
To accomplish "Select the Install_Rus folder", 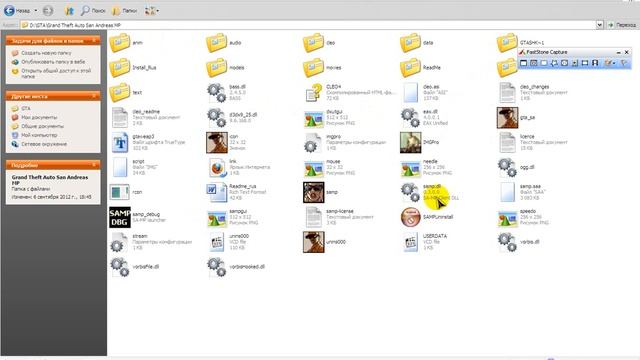I will 120,68.
